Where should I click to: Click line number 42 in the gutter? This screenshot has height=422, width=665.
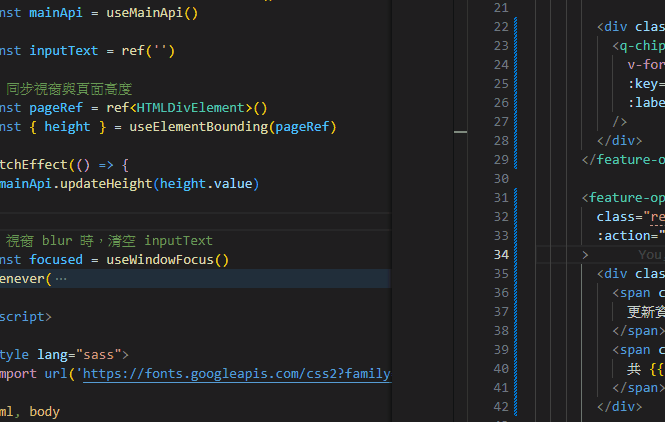[500, 406]
